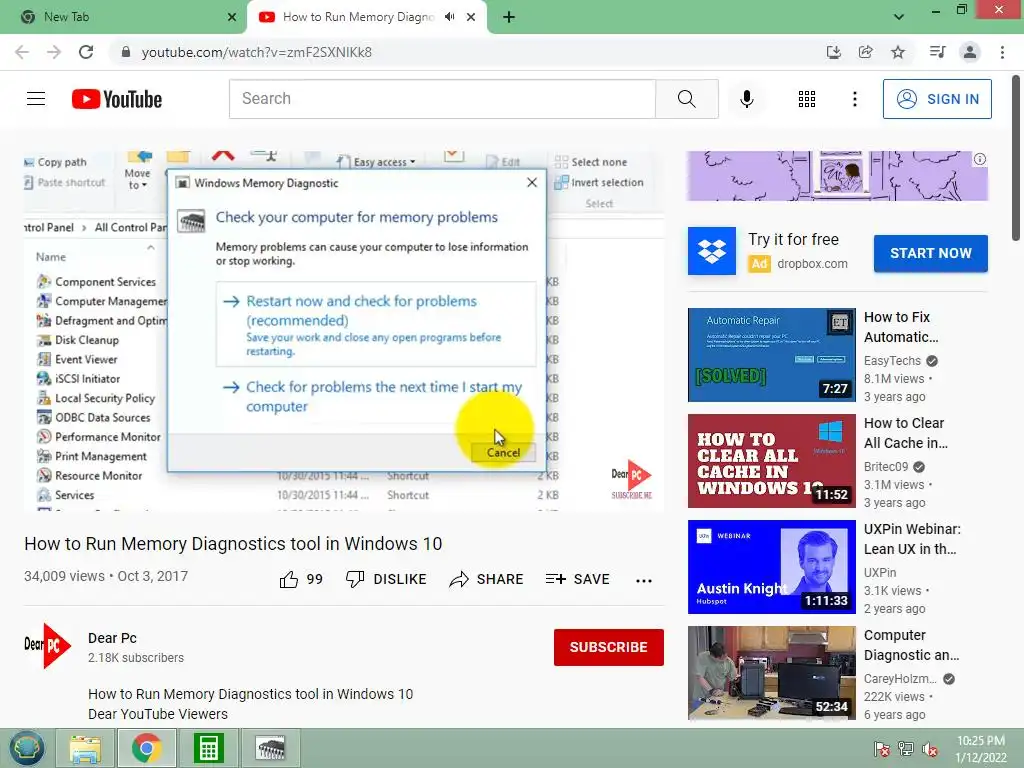The height and width of the screenshot is (768, 1024).
Task: Open YouTube settings three-dot menu
Action: [x=854, y=99]
